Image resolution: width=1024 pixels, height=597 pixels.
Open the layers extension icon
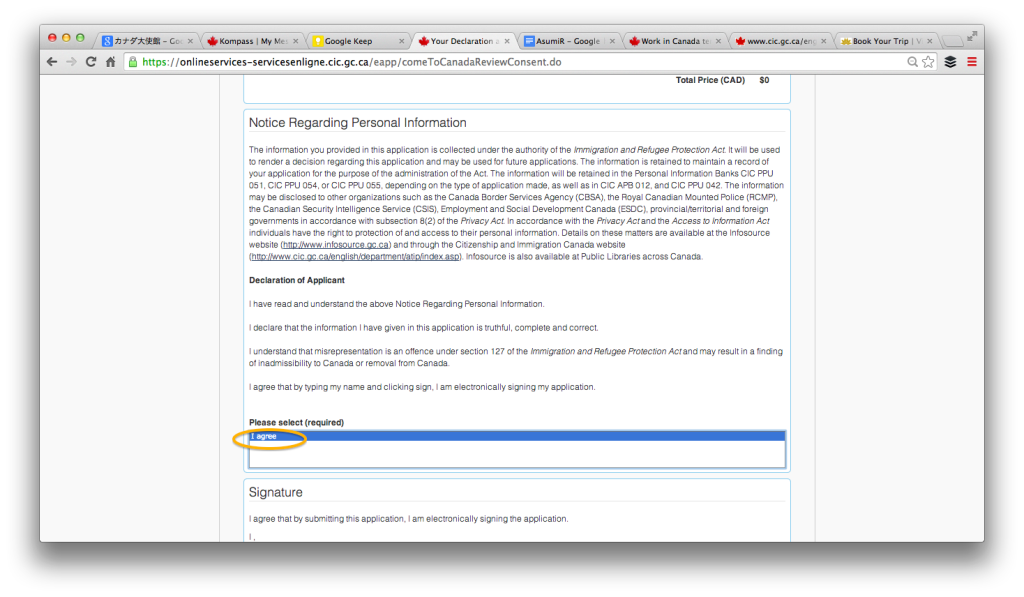pos(950,62)
